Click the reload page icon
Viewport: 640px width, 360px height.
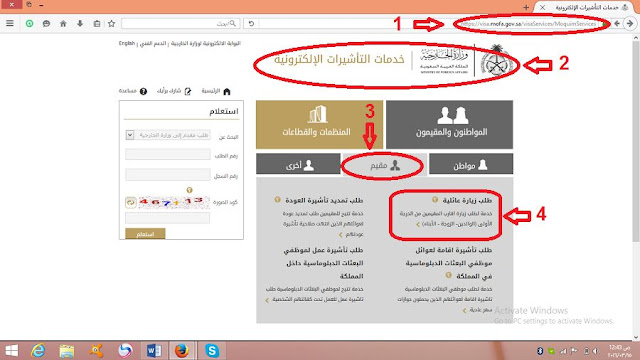click(x=251, y=24)
